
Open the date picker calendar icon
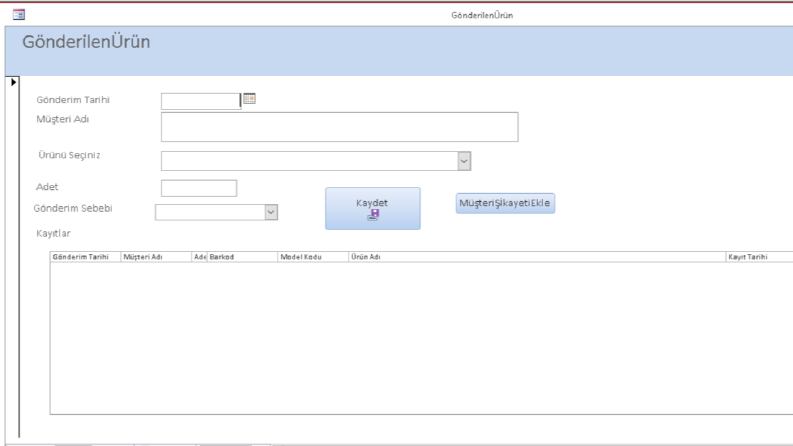point(249,99)
